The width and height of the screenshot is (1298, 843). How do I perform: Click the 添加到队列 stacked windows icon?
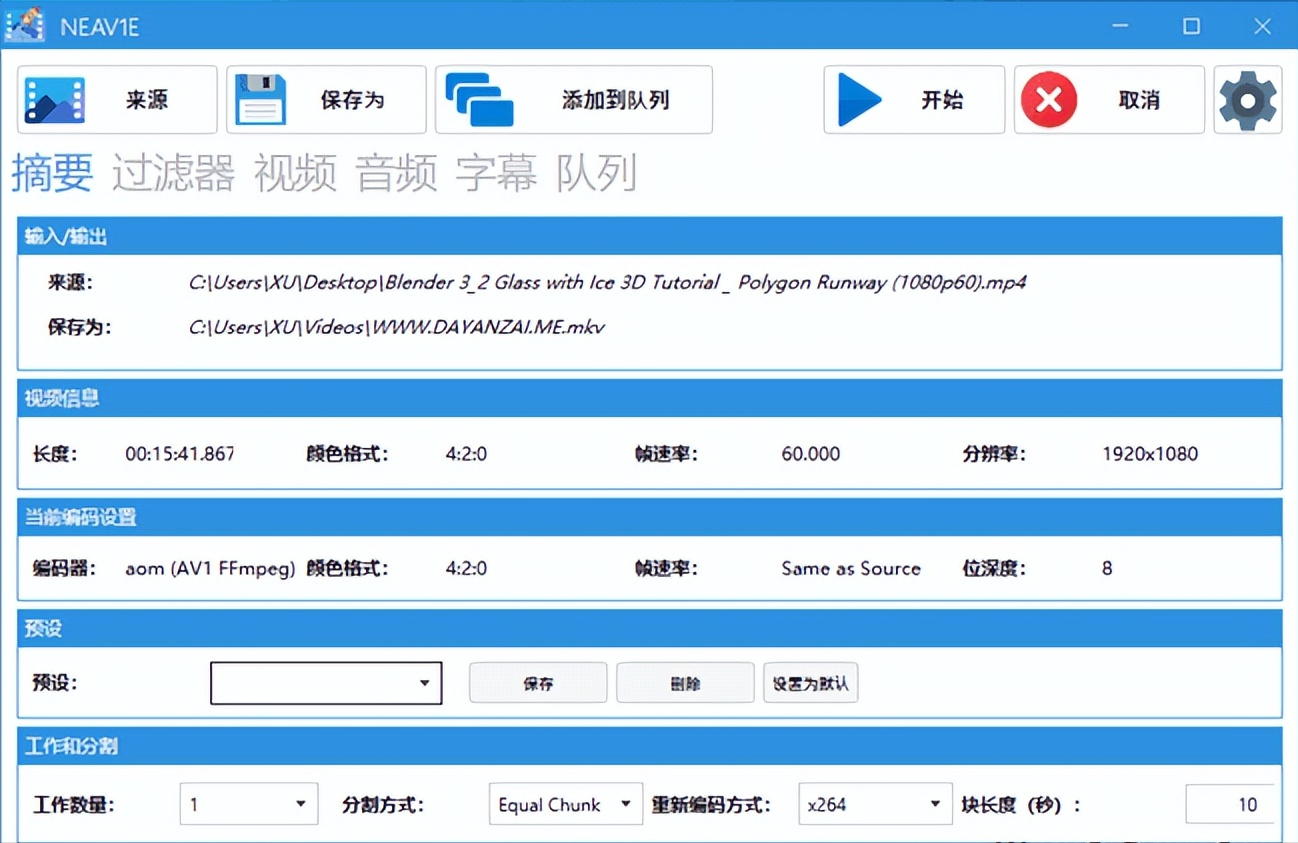click(479, 100)
